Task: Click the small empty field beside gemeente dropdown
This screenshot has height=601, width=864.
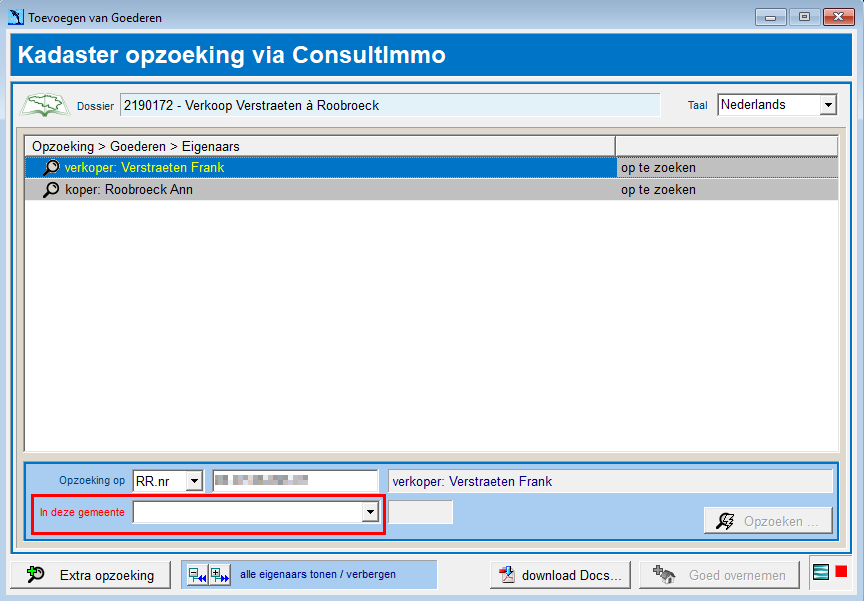Action: 420,512
